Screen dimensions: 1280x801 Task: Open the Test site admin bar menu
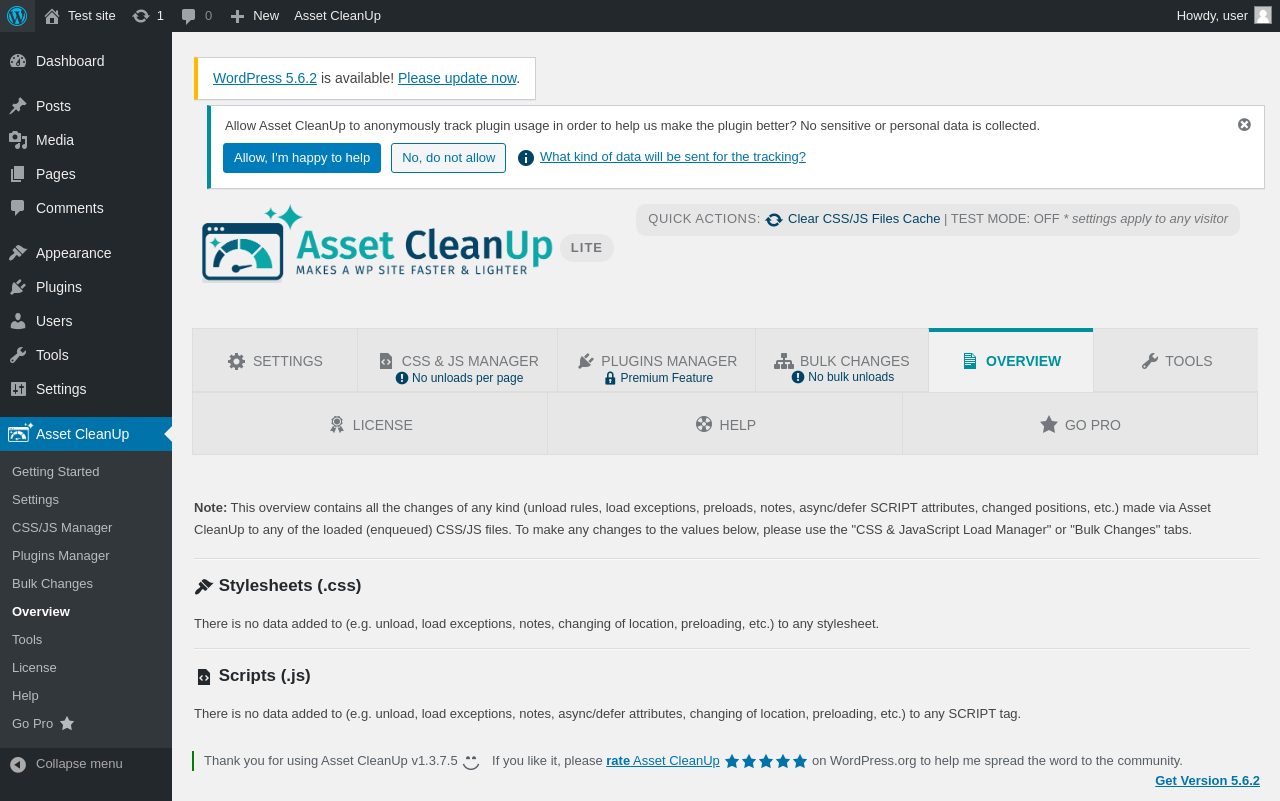click(x=80, y=16)
